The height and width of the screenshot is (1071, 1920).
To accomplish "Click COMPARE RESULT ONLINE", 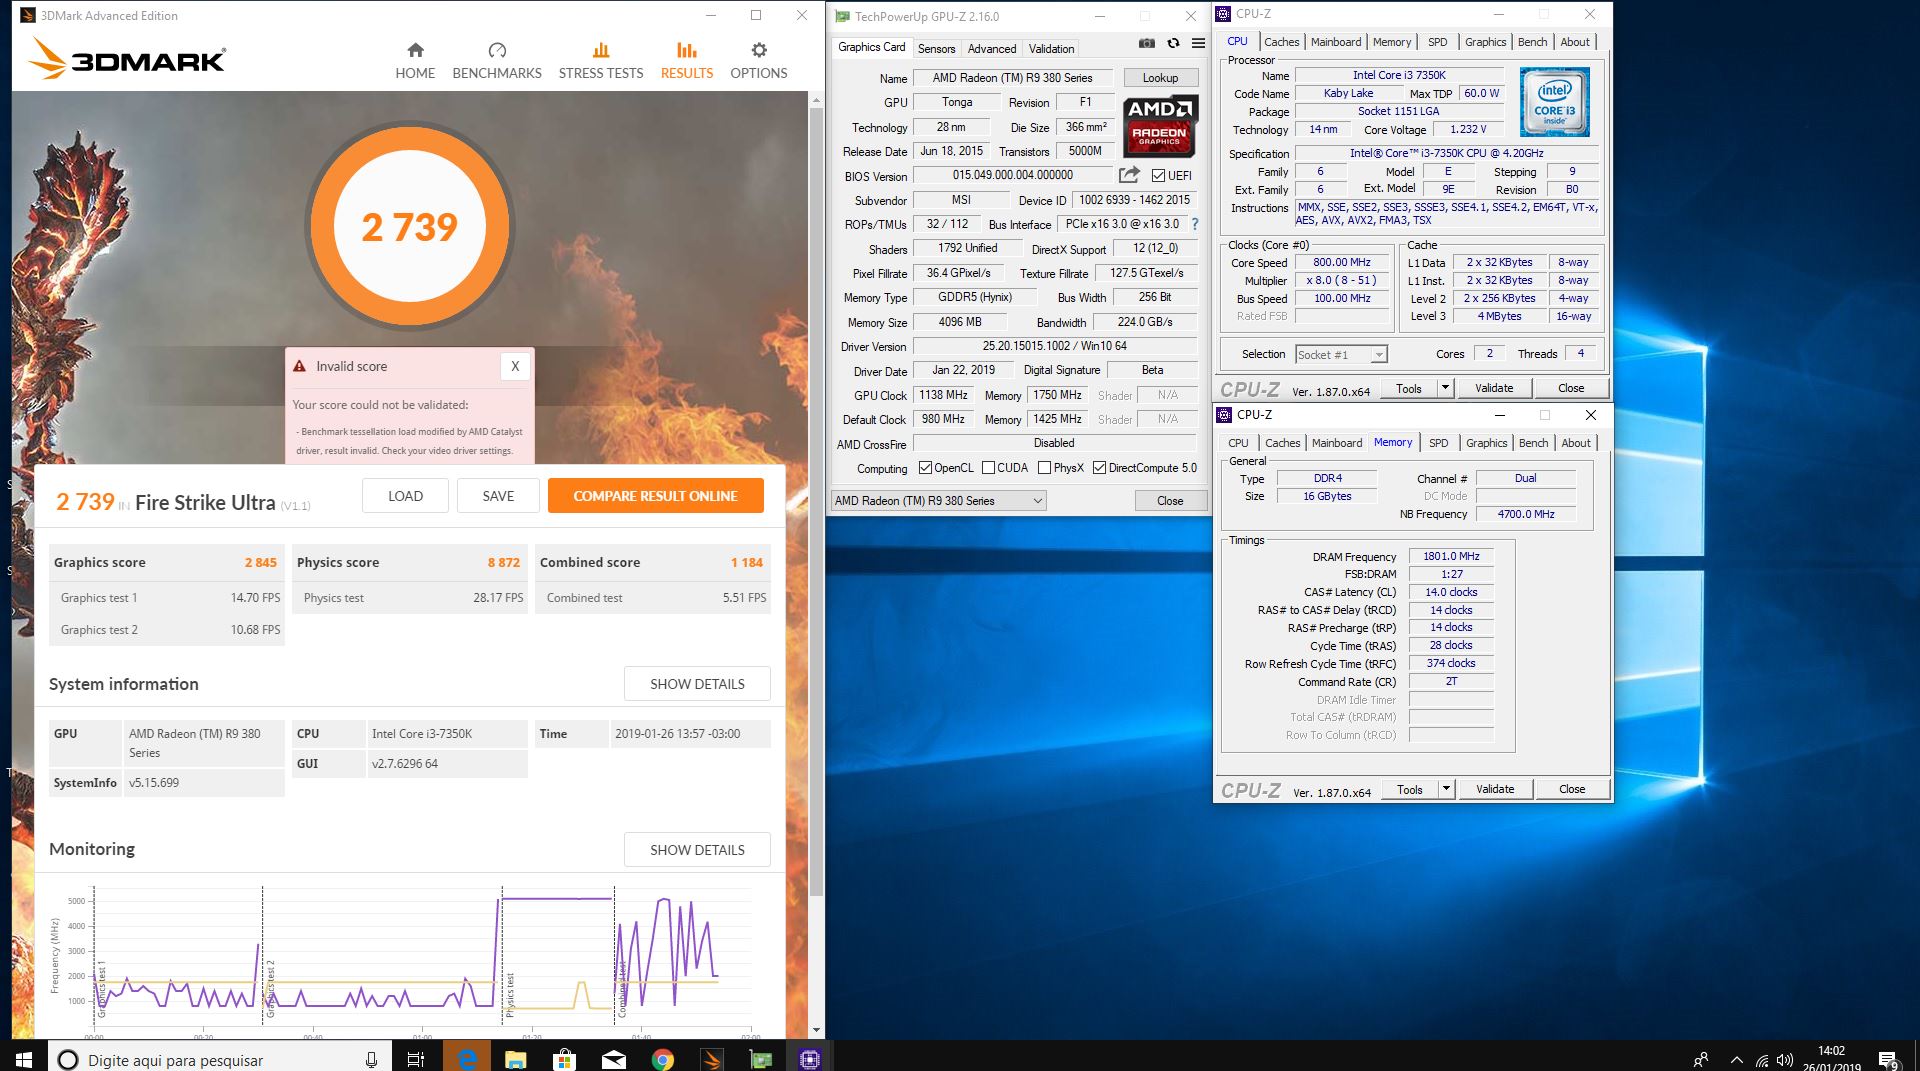I will 655,496.
